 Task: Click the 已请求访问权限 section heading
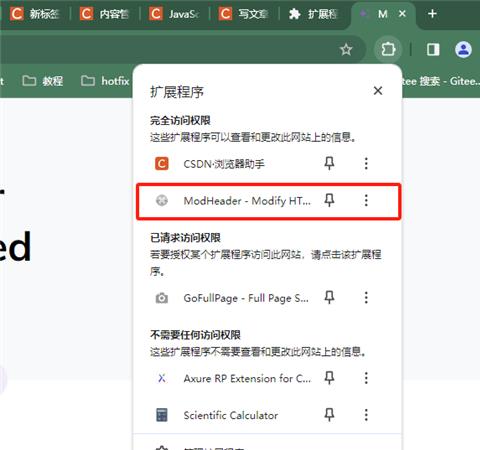[185, 238]
